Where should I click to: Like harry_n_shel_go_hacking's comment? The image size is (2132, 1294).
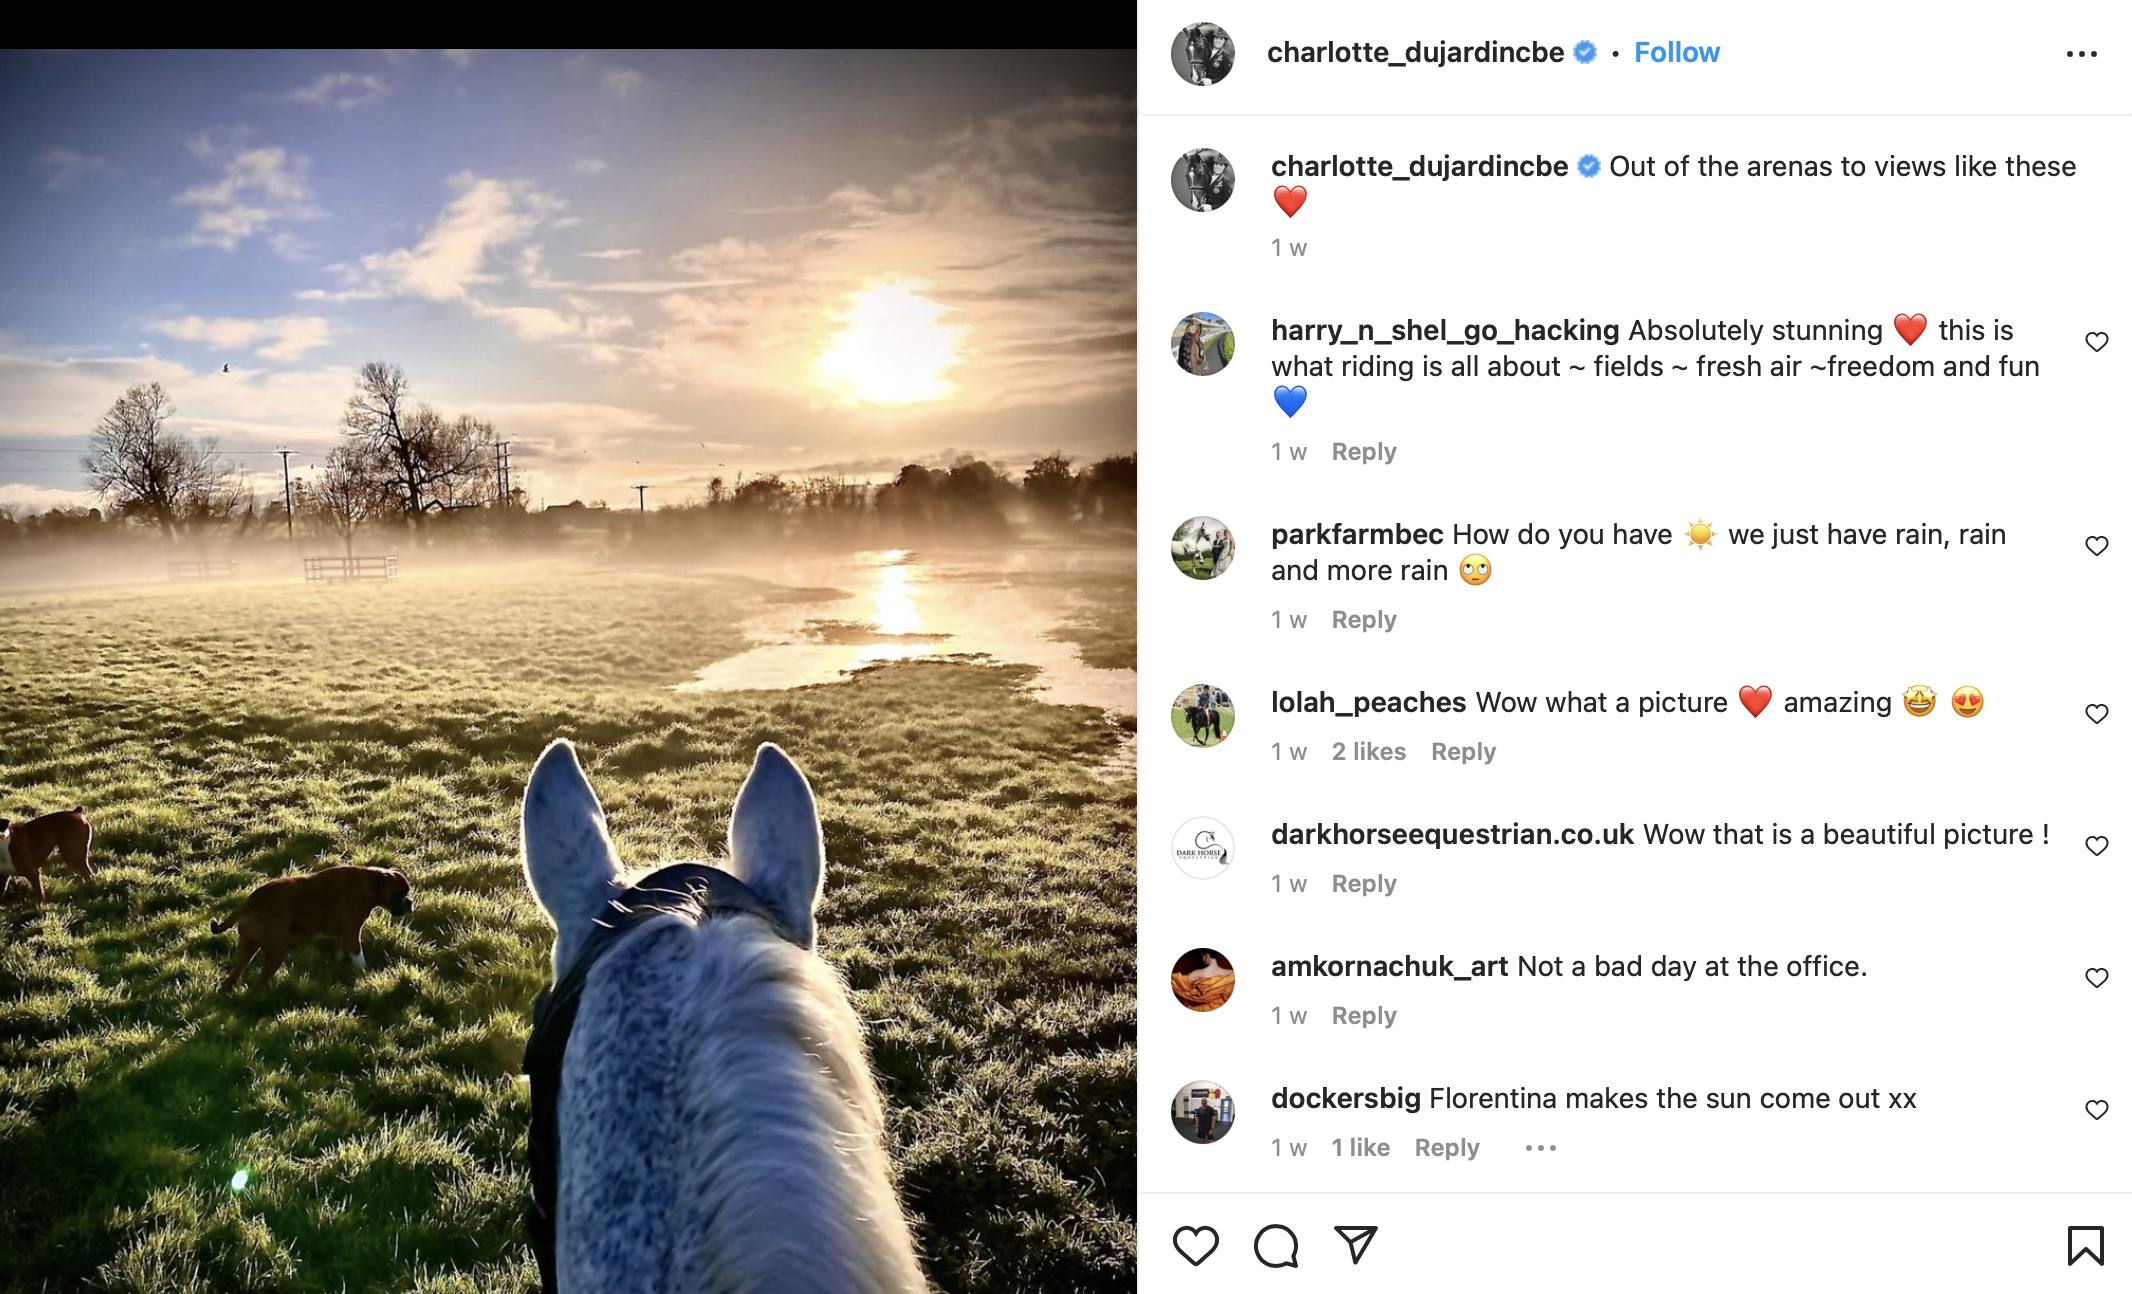click(x=2096, y=342)
